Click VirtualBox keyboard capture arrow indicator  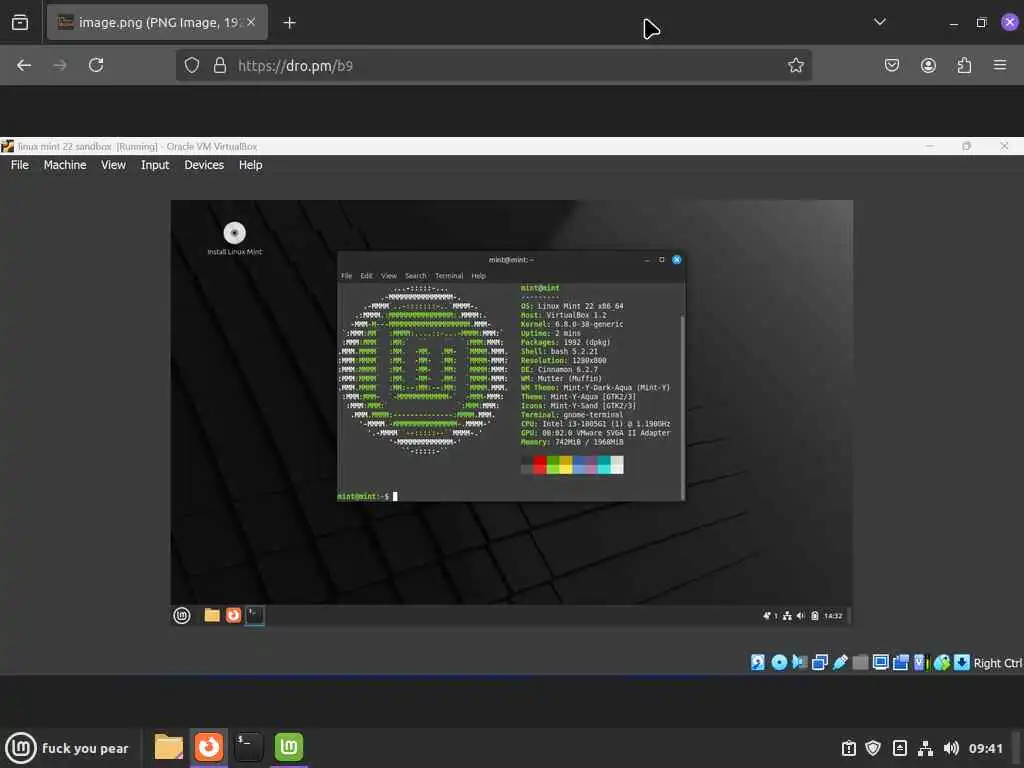(962, 662)
